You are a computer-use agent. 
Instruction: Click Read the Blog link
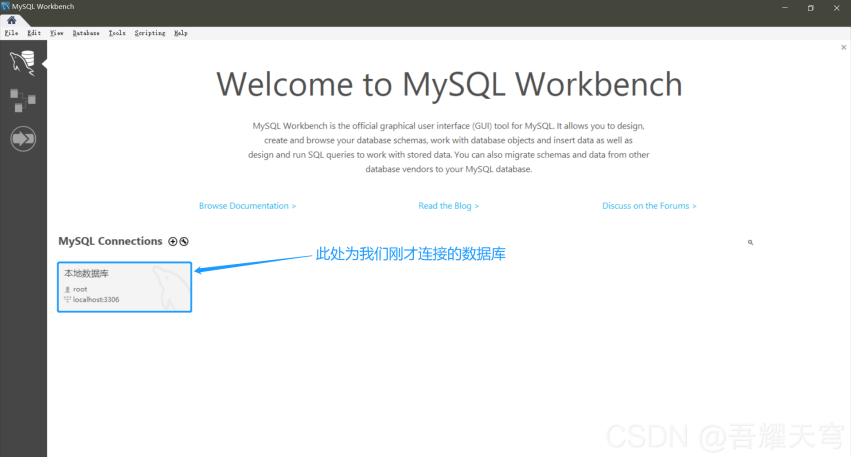coord(448,206)
